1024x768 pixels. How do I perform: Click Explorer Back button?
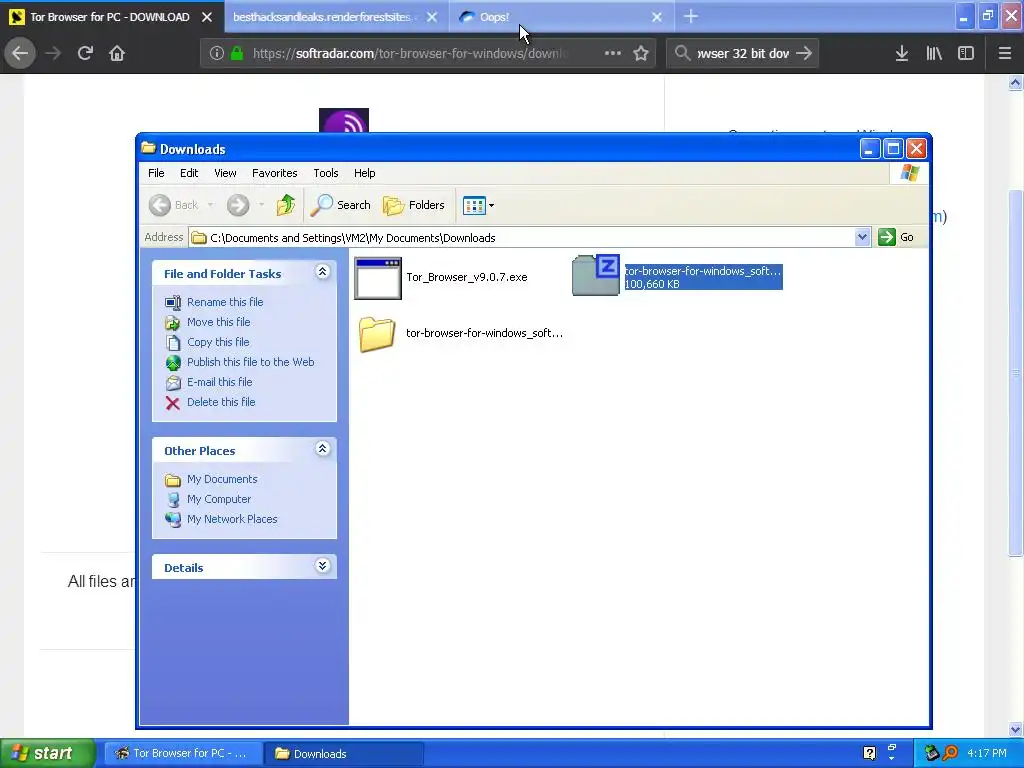click(174, 205)
